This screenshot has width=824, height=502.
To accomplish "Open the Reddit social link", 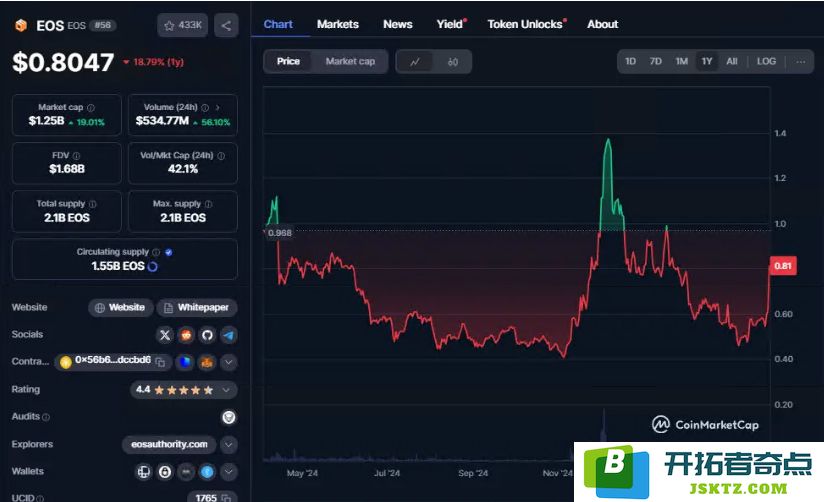I will (x=186, y=335).
